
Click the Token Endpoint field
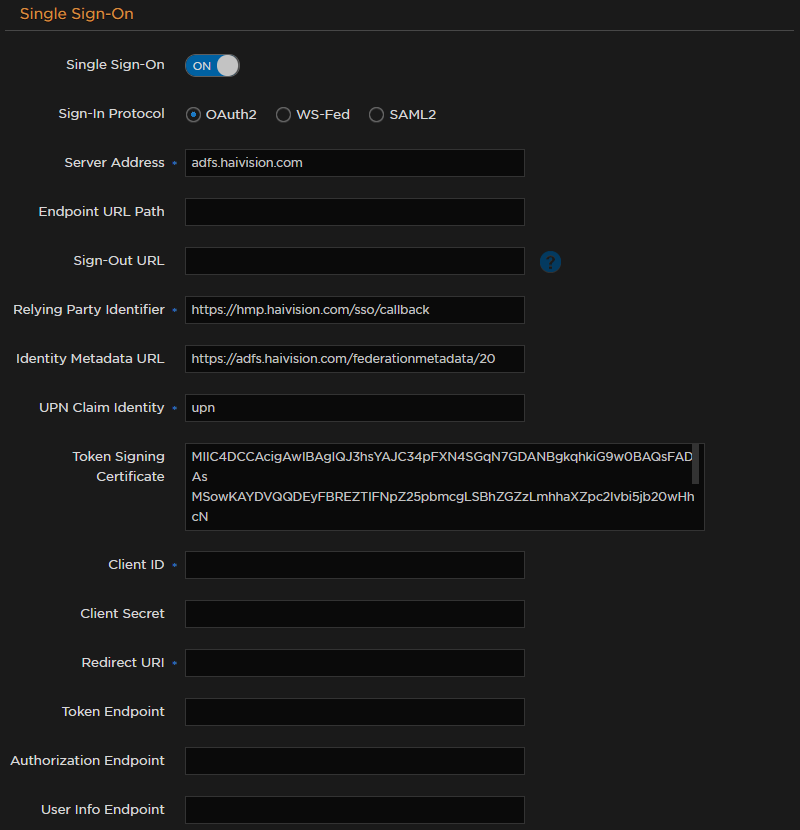point(354,711)
